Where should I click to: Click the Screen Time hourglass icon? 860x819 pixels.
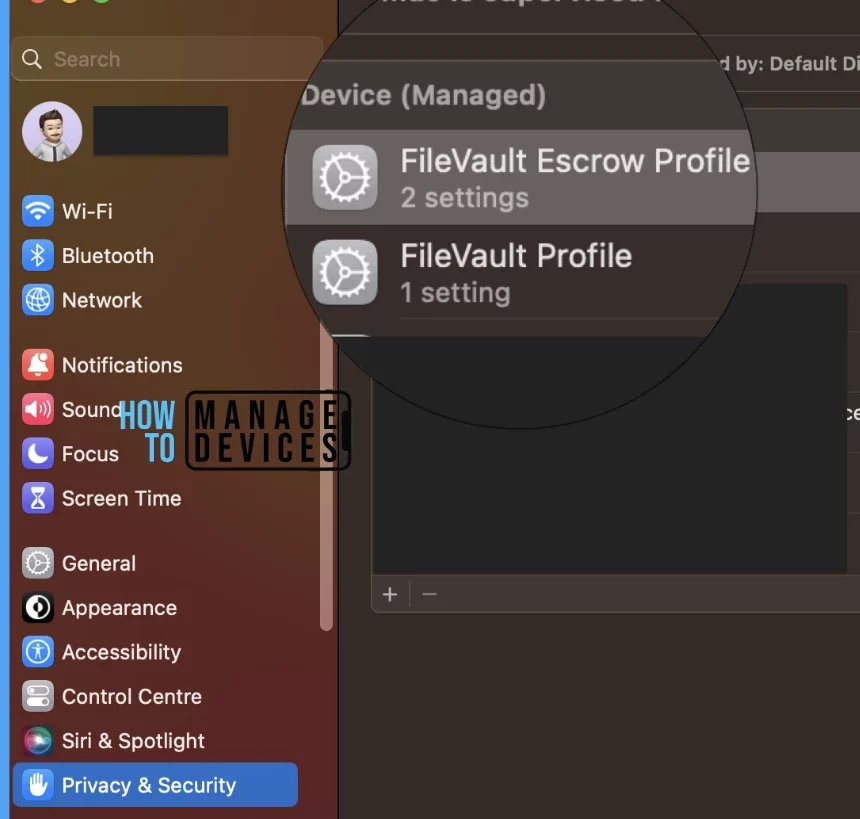tap(38, 498)
